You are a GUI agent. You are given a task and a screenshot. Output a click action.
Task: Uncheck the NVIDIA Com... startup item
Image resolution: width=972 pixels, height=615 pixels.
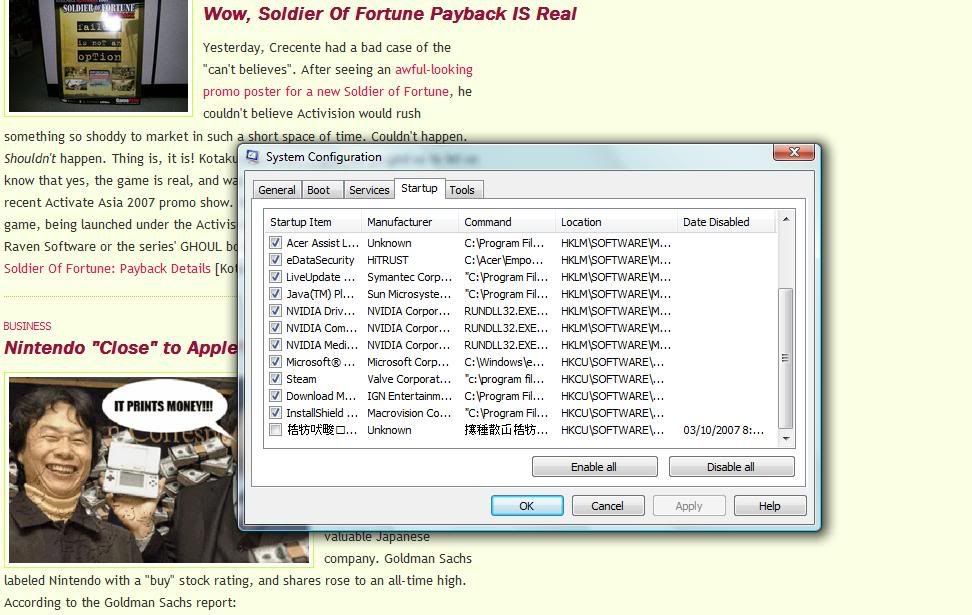(275, 328)
